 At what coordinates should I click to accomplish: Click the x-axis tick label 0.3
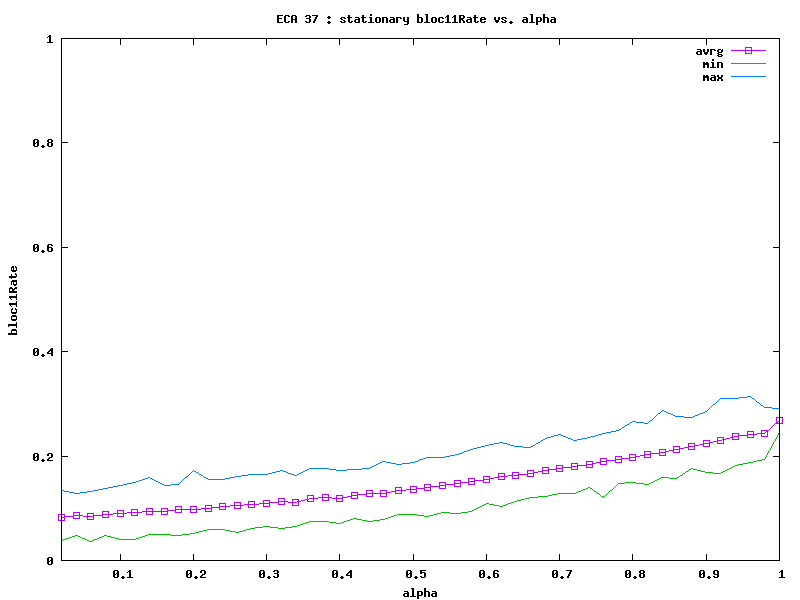tap(267, 575)
